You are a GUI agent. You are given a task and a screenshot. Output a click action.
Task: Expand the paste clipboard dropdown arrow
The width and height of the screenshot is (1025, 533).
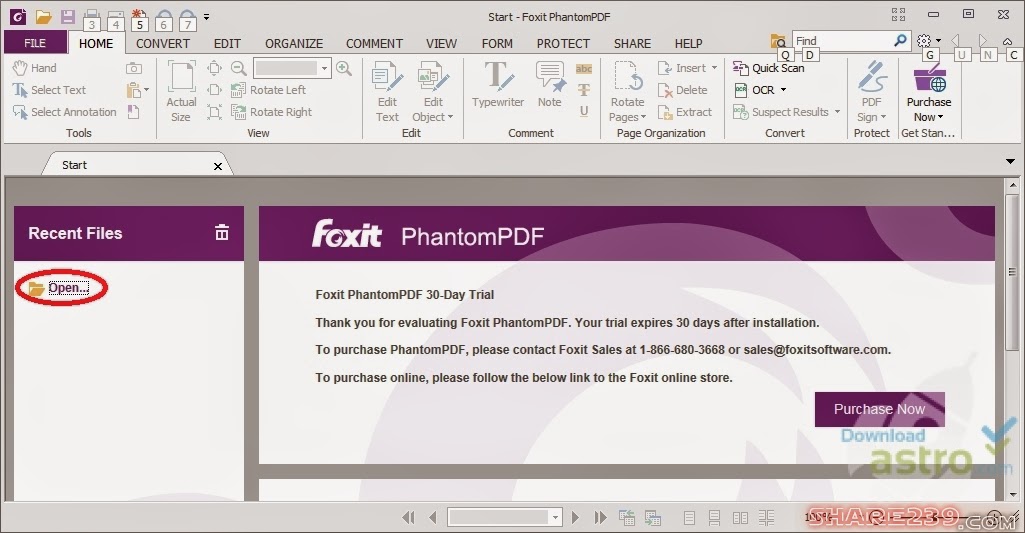pos(146,90)
